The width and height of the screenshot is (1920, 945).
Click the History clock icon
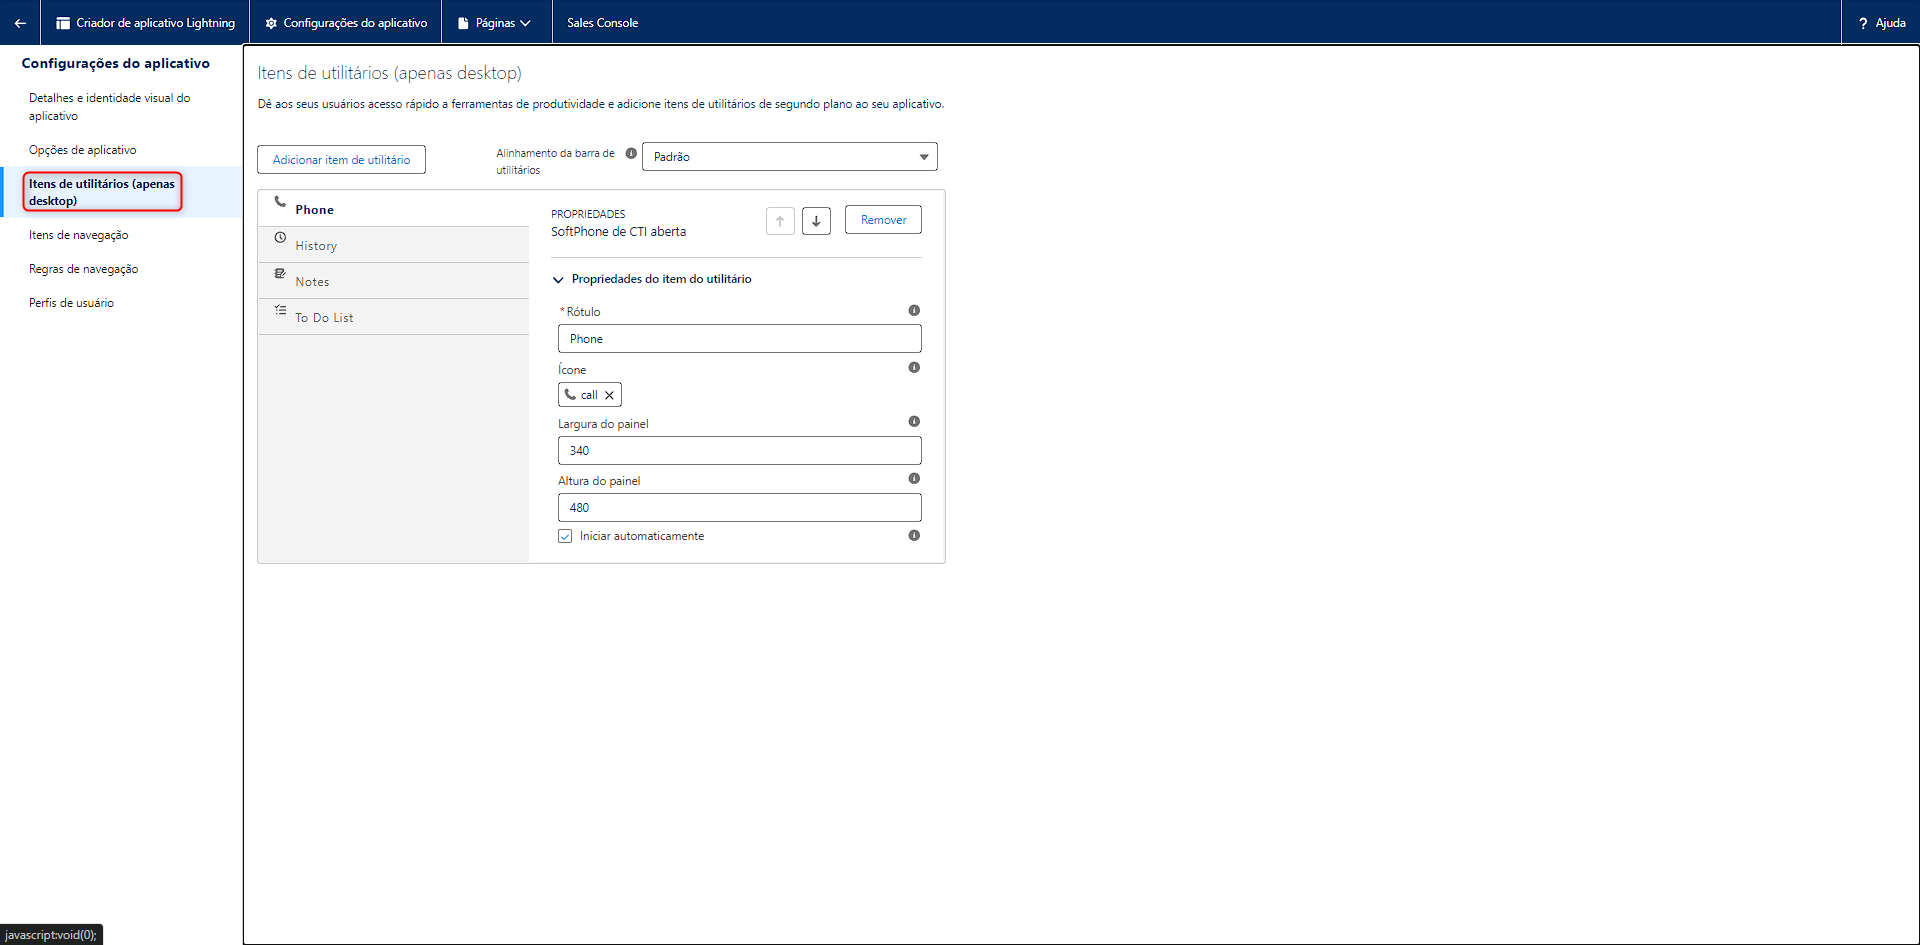point(280,237)
